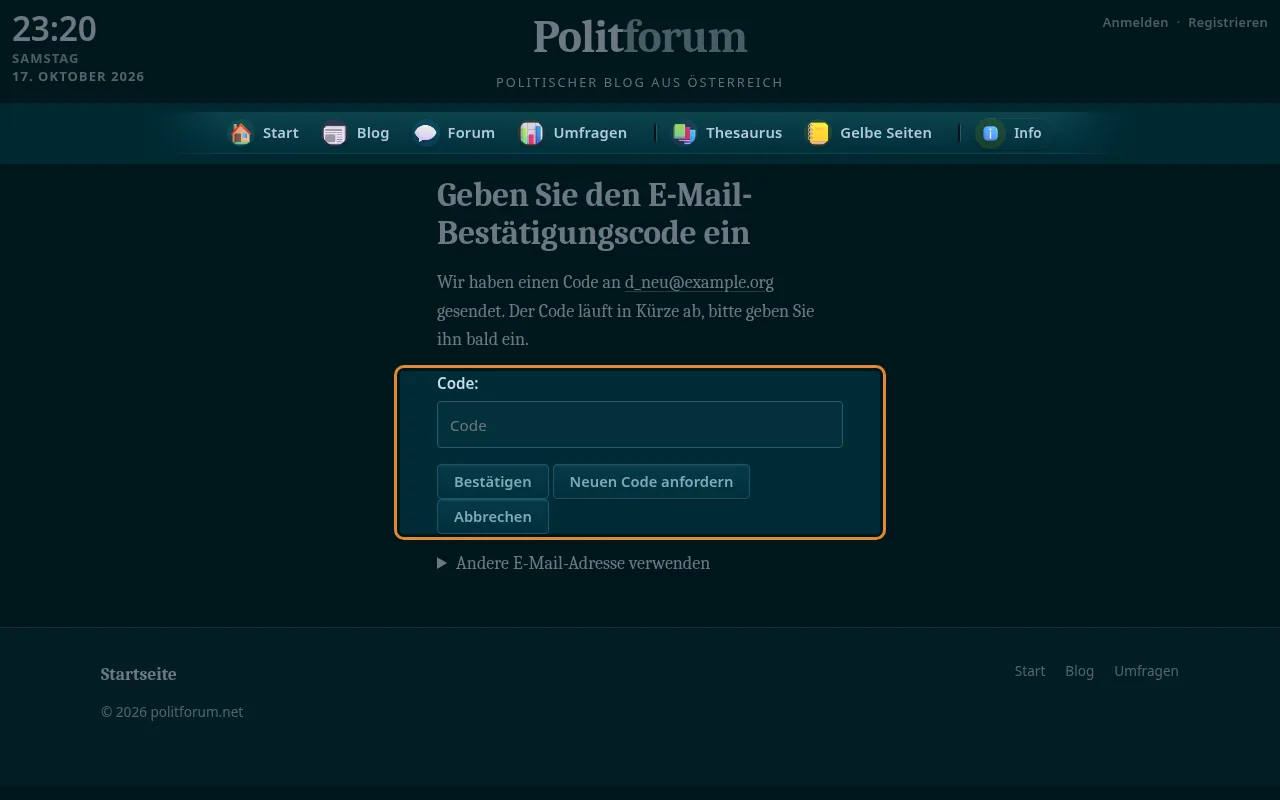Expand Andere E-Mail-Adresse verwenden
Screen dimensions: 1280x800
(x=574, y=563)
